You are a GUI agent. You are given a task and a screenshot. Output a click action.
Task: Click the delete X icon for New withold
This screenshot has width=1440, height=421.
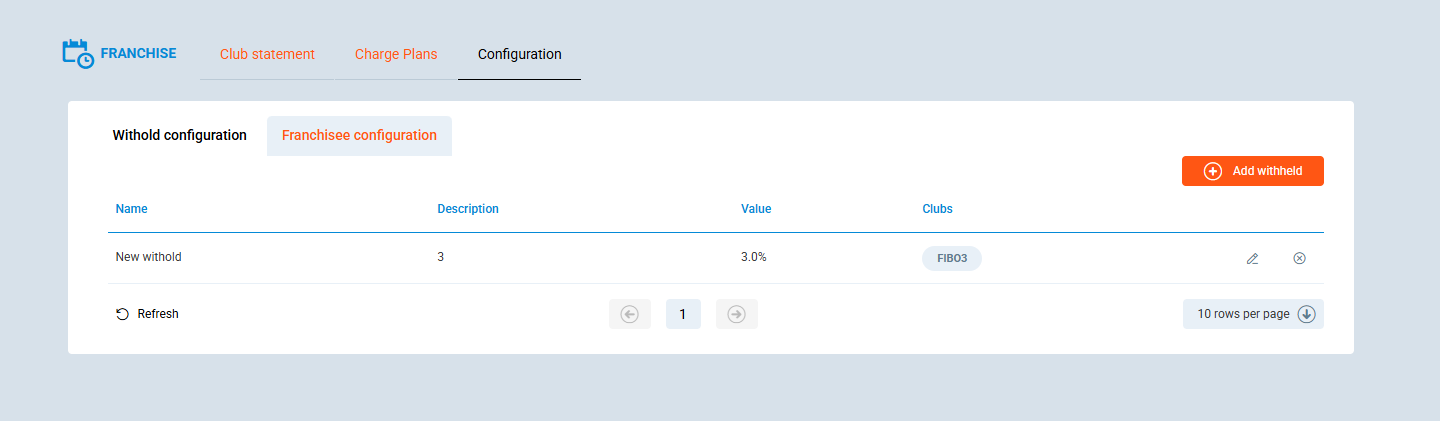(x=1299, y=258)
